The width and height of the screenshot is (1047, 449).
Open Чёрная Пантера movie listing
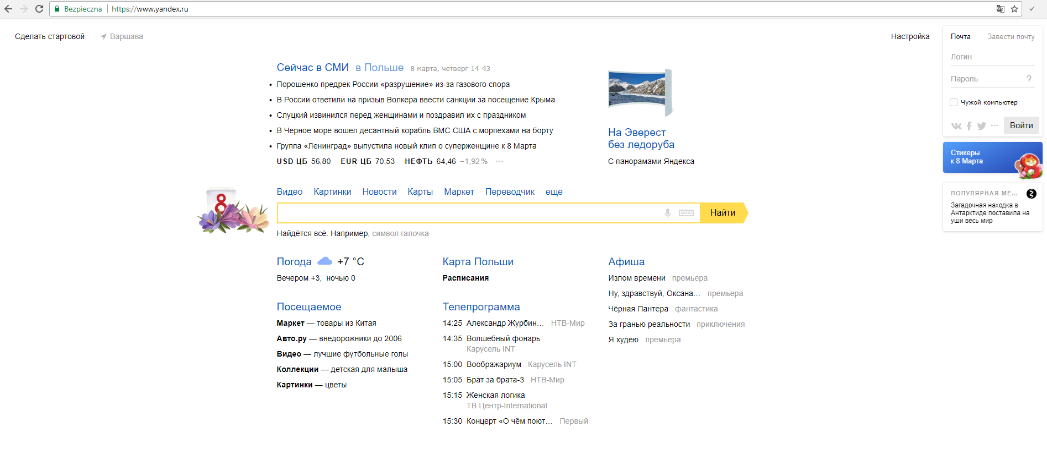pos(638,309)
